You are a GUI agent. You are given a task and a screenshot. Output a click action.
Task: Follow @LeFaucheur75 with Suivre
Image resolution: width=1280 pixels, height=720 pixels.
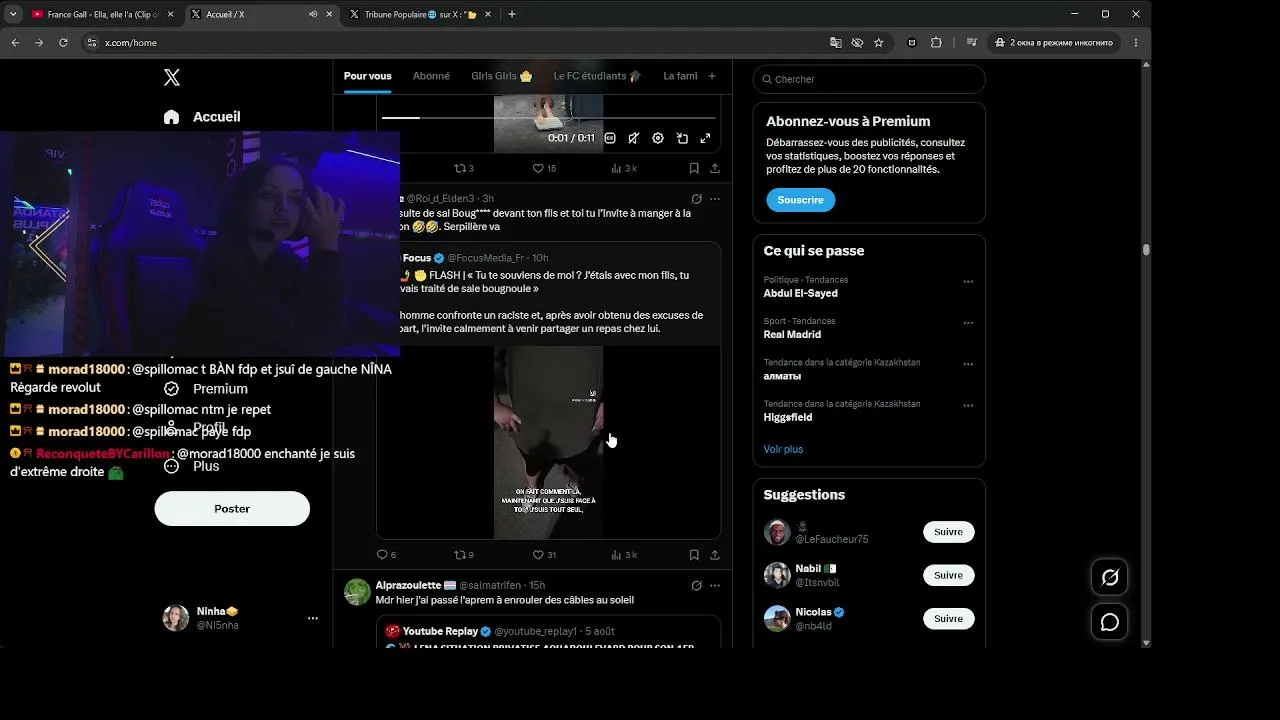[x=948, y=532]
